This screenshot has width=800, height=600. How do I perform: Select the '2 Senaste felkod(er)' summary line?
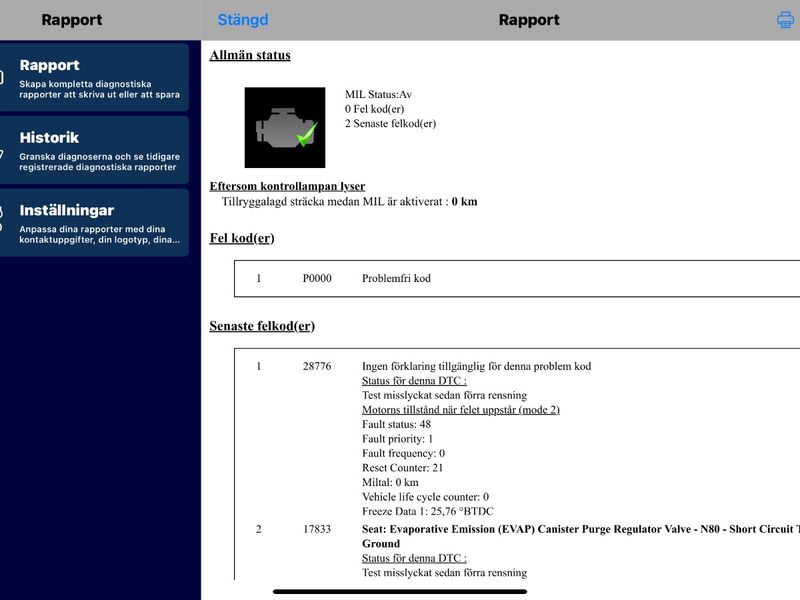pyautogui.click(x=390, y=123)
